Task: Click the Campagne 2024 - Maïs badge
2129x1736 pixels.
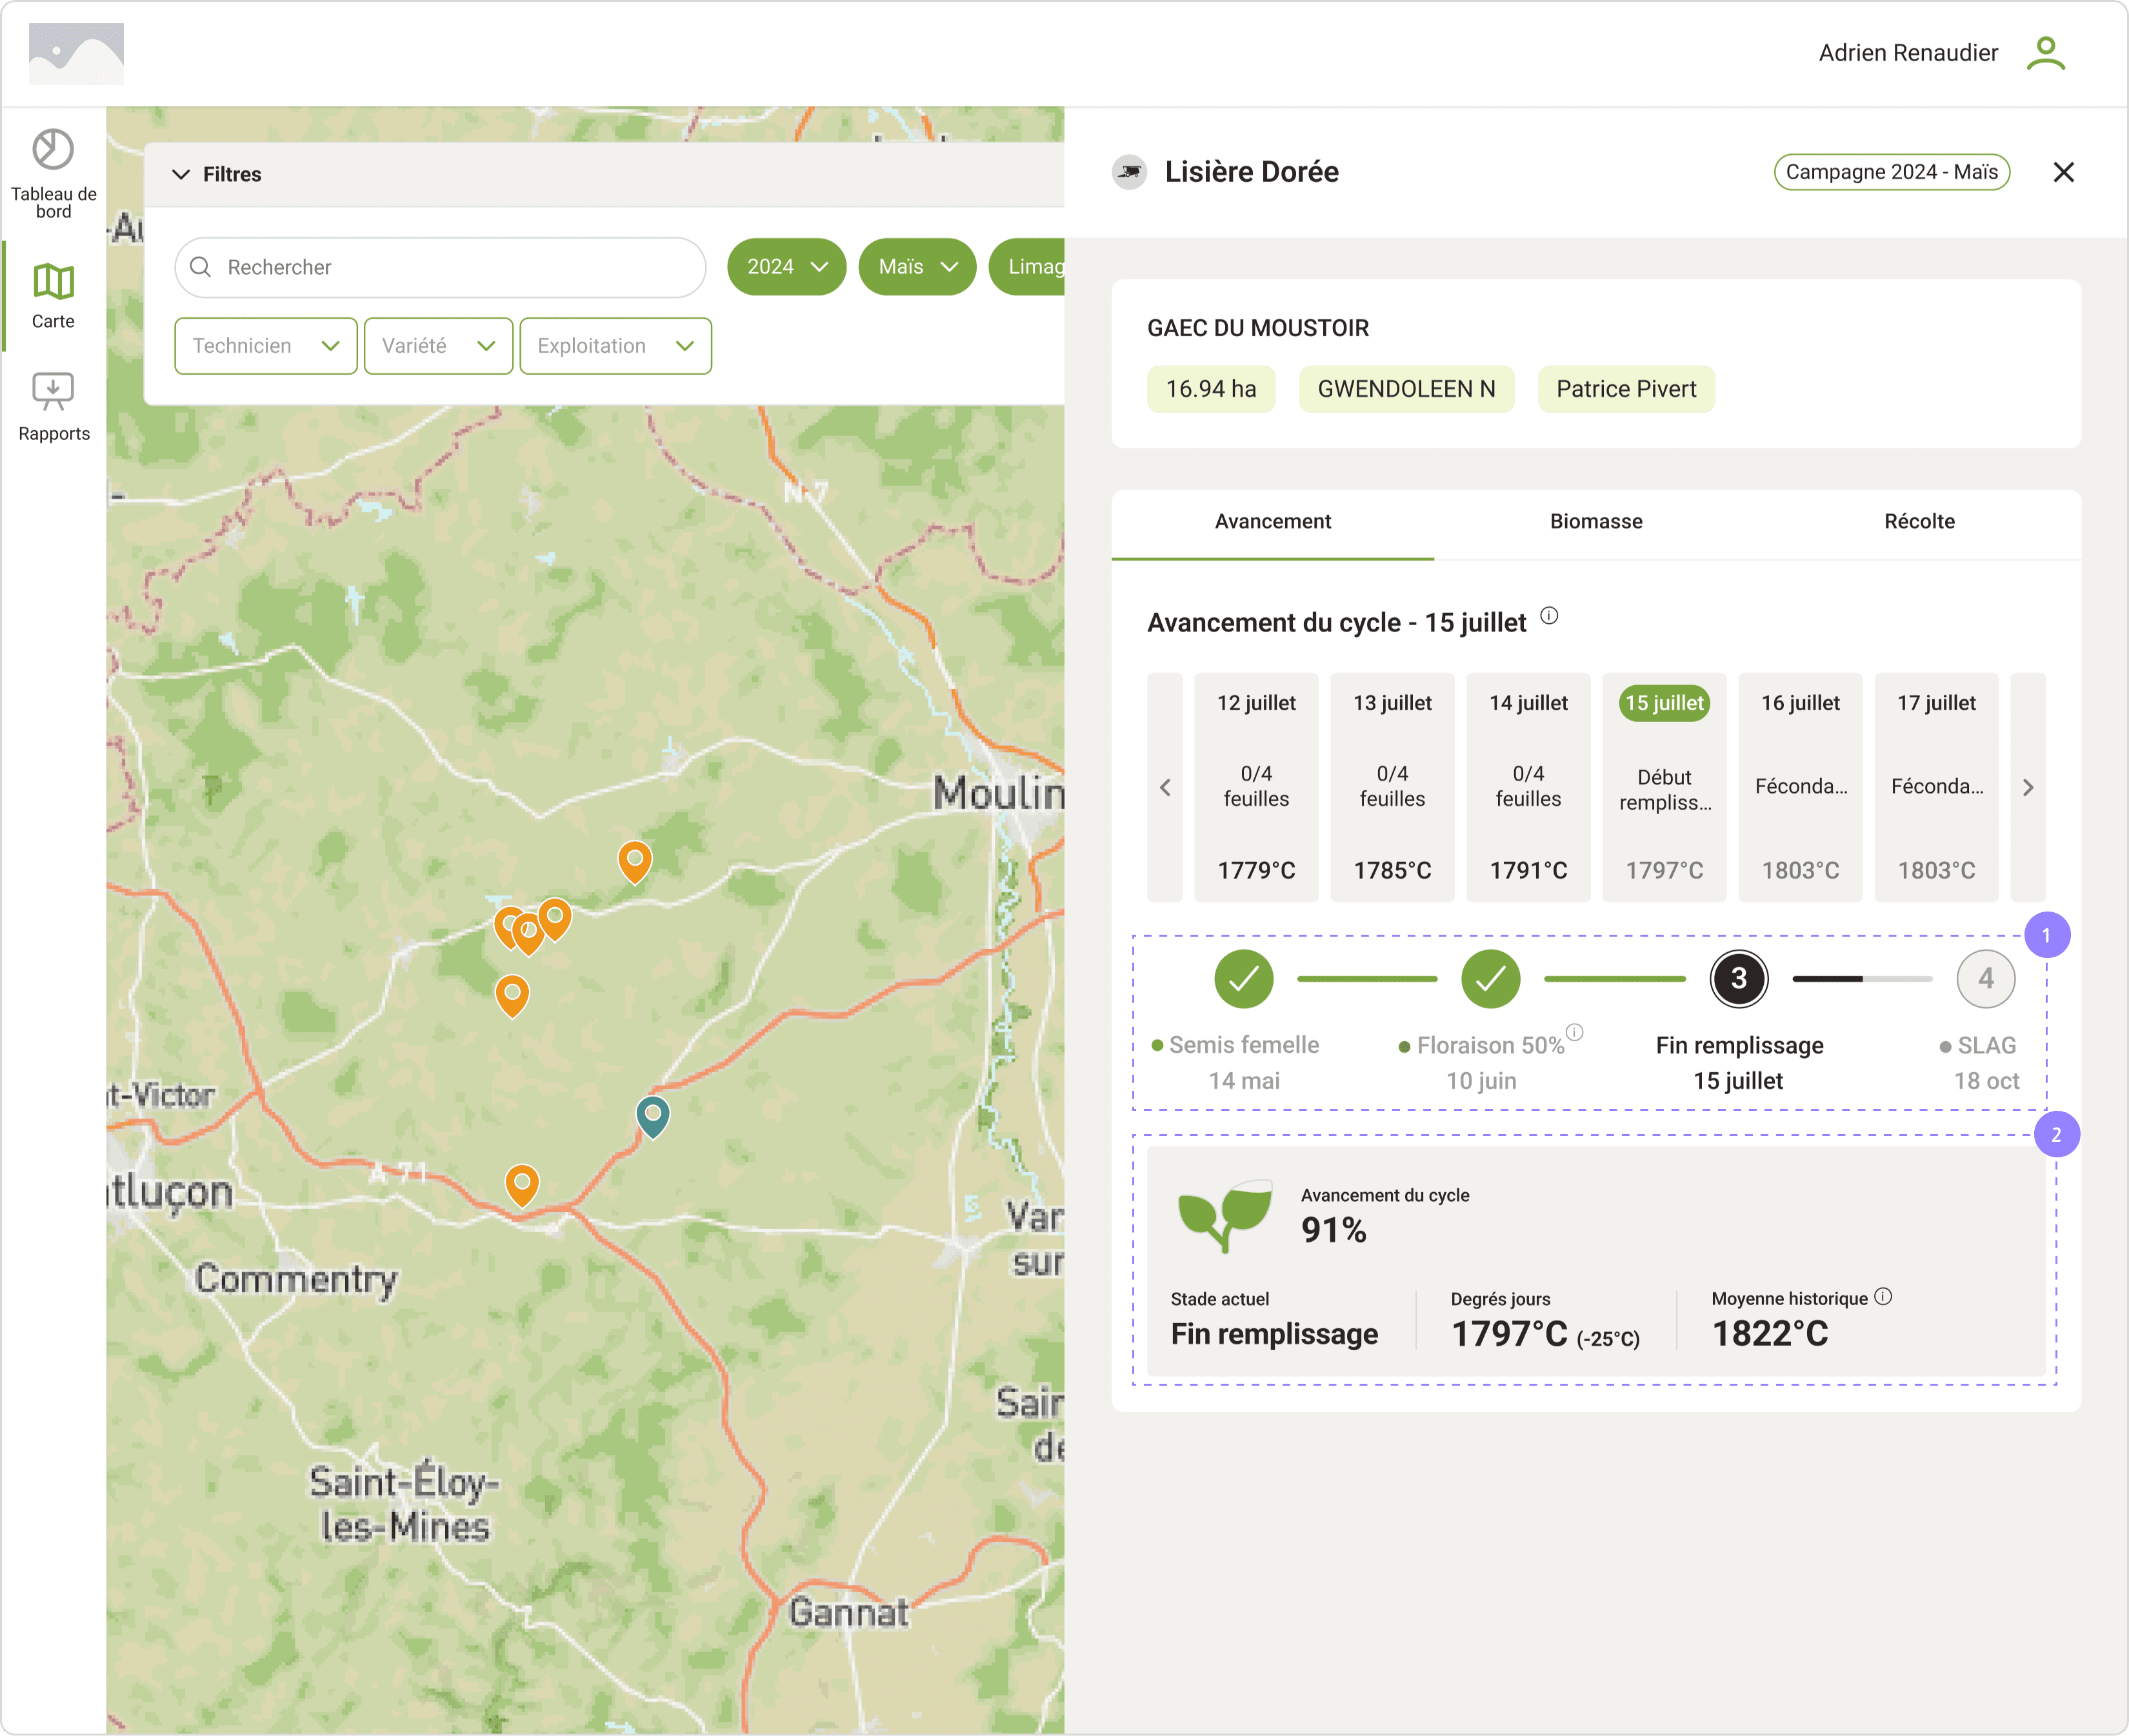Action: [1891, 172]
